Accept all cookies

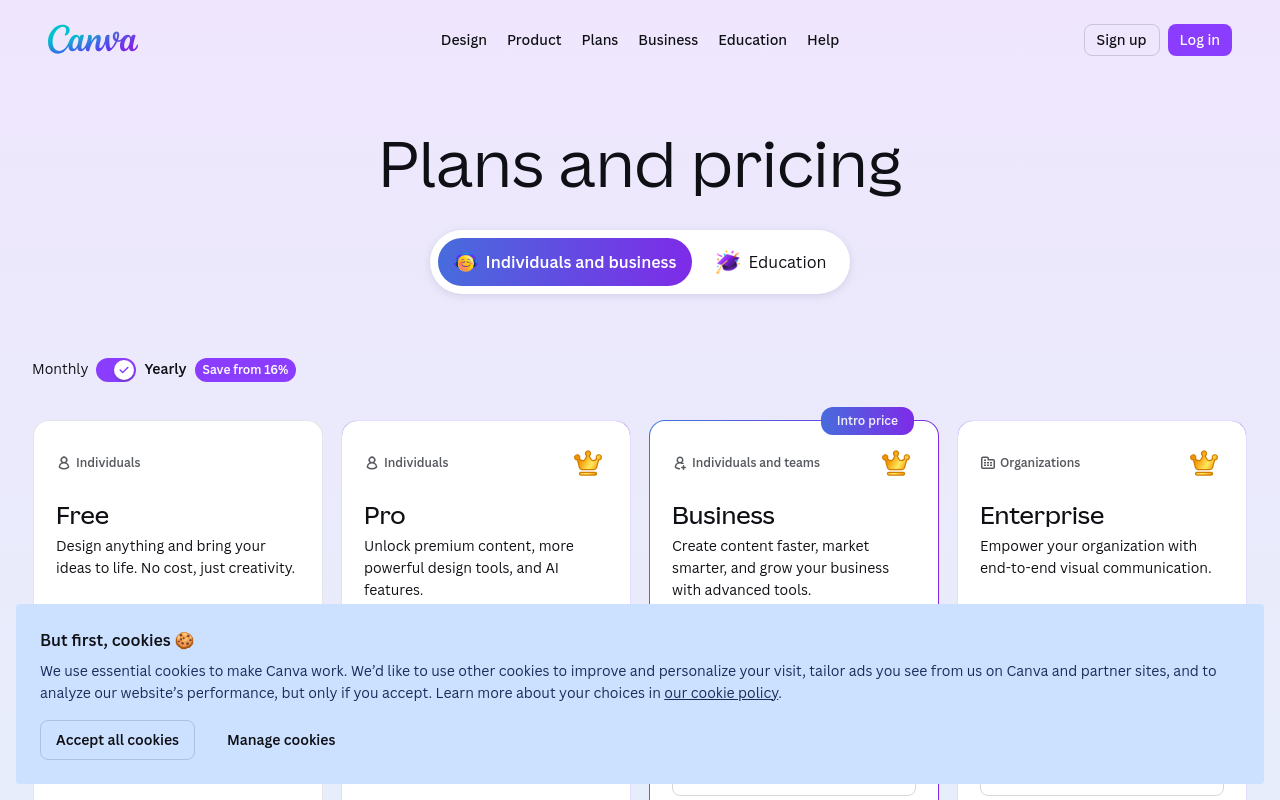pos(117,740)
